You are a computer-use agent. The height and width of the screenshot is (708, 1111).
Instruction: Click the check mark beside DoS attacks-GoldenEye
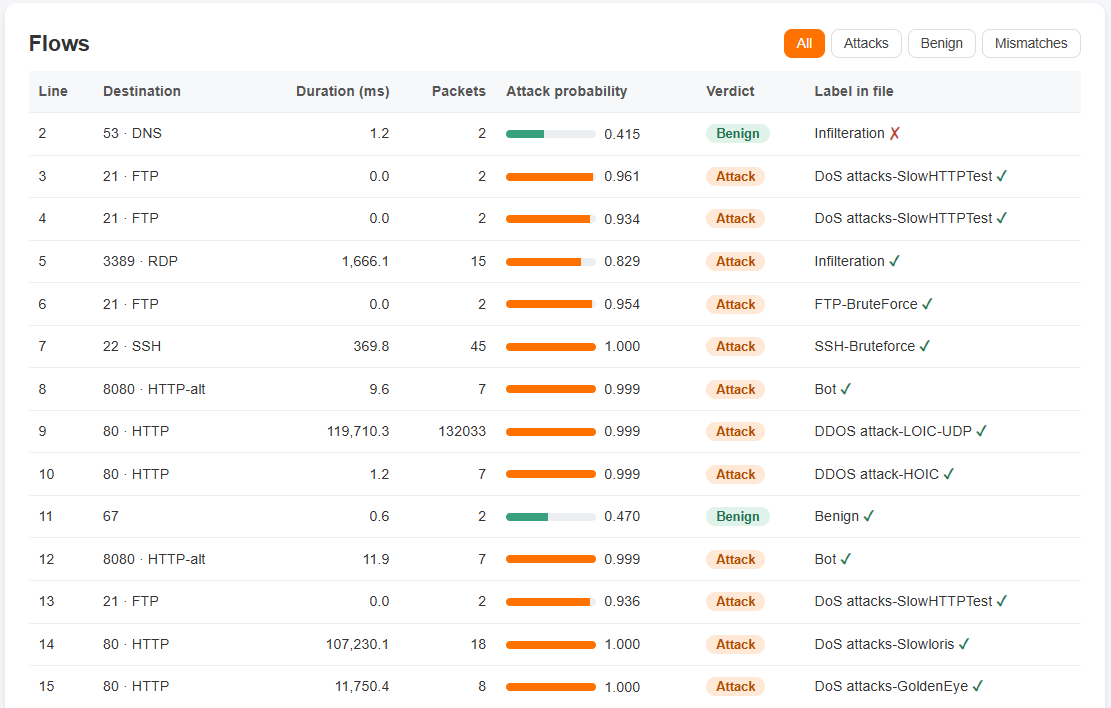tap(978, 686)
